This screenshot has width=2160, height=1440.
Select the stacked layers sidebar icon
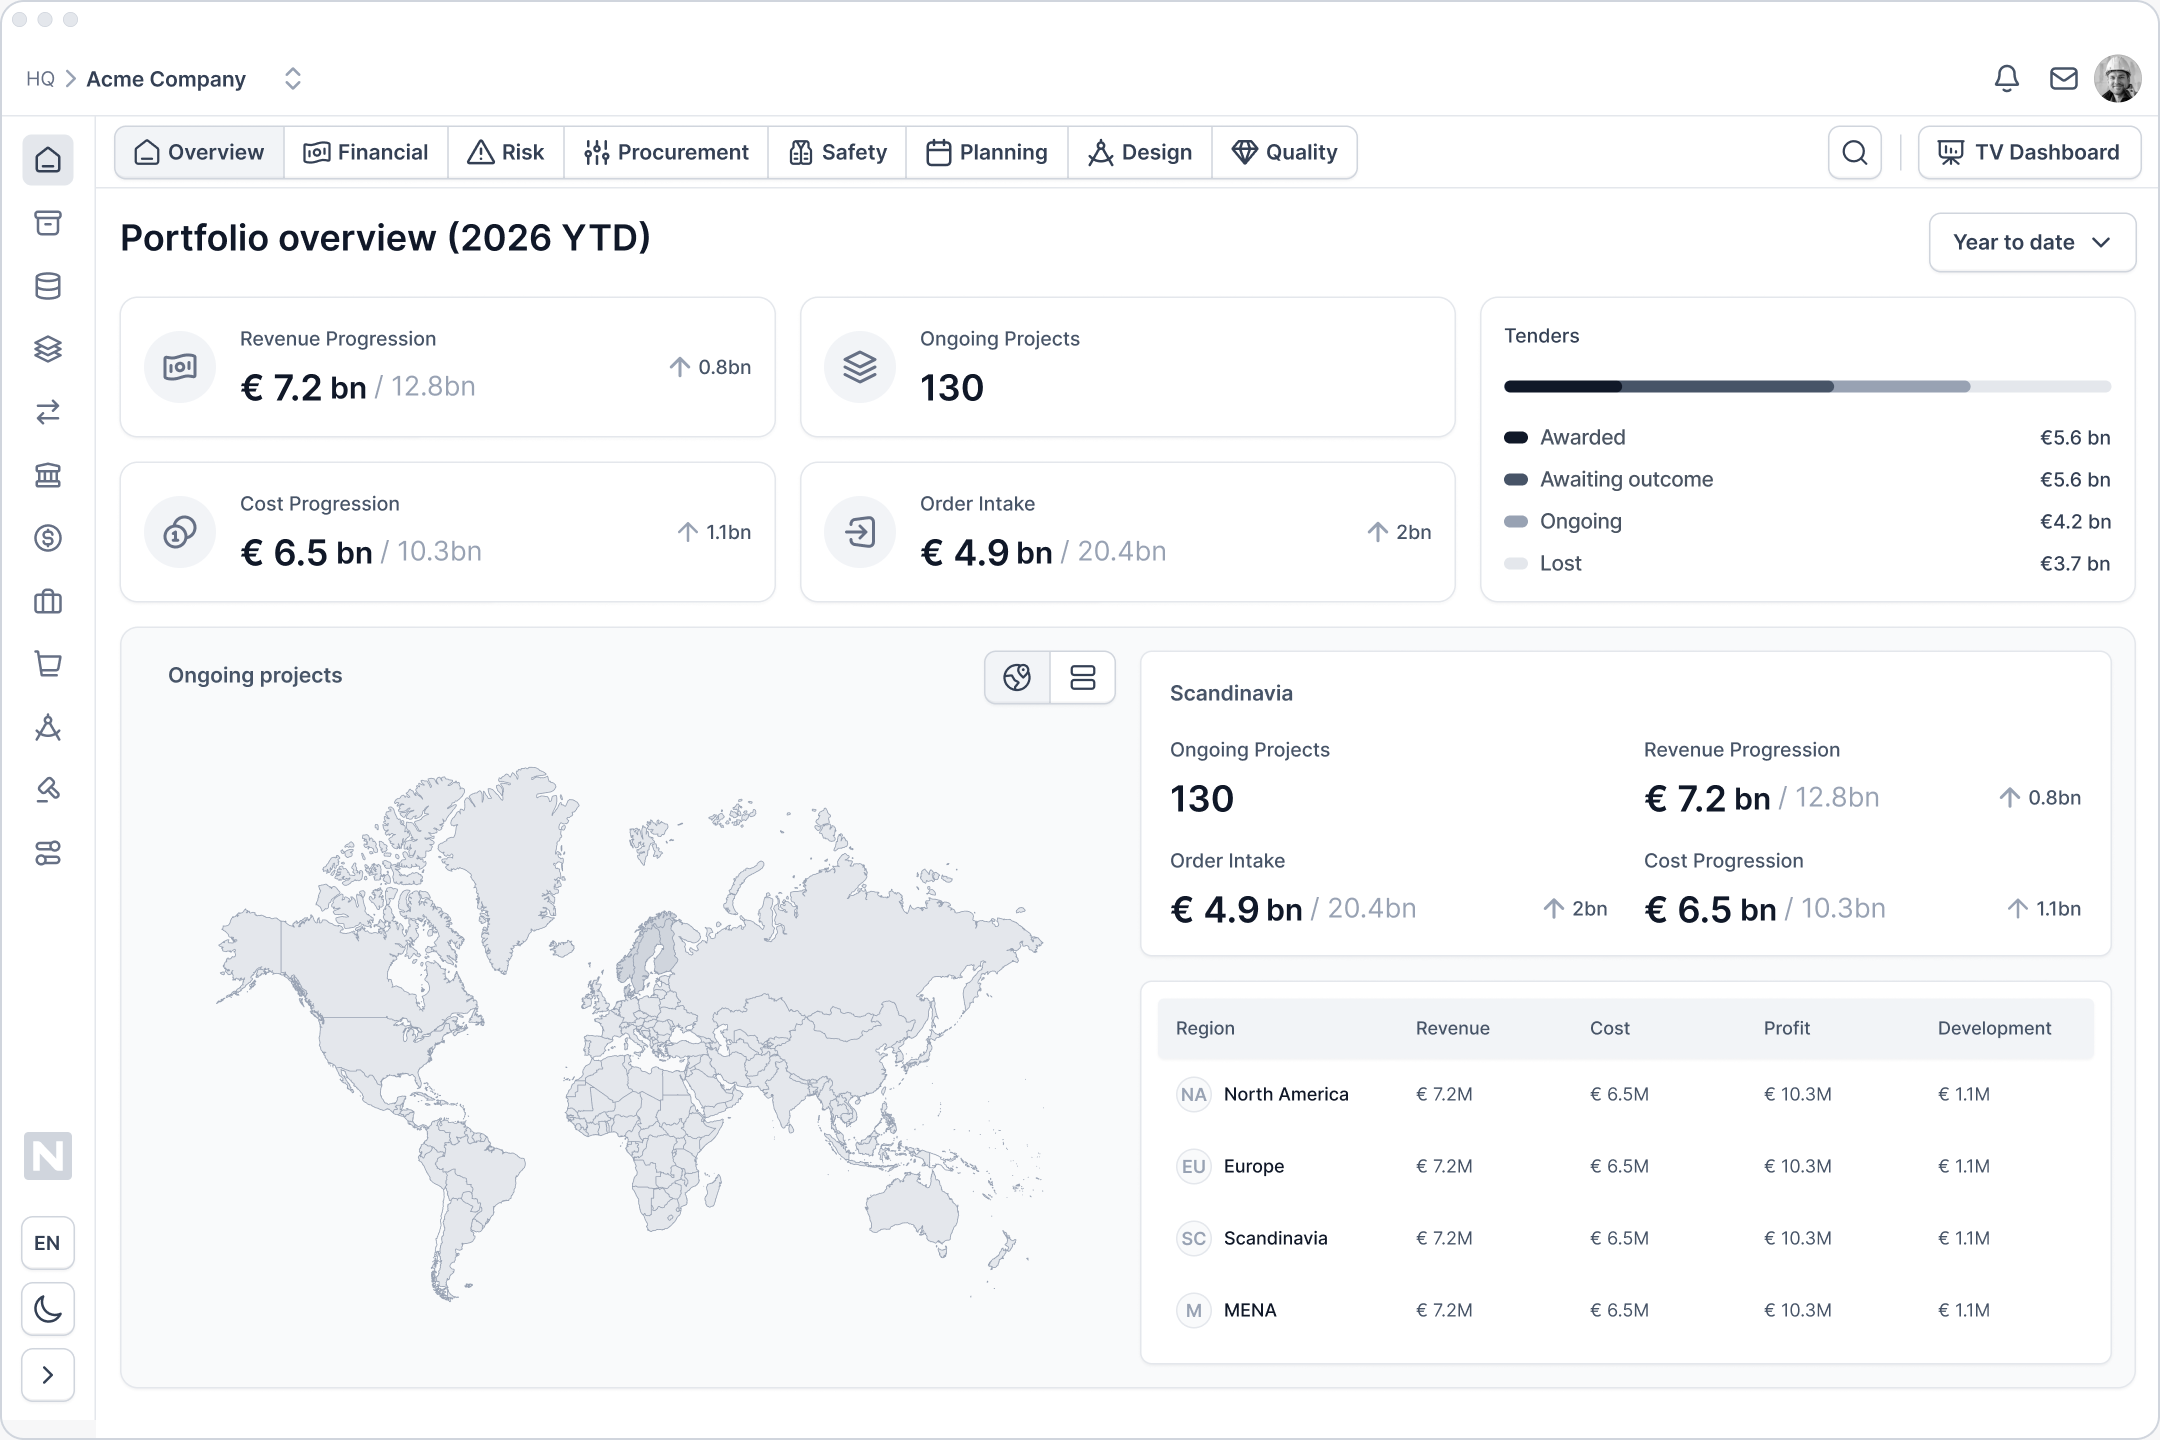[48, 349]
